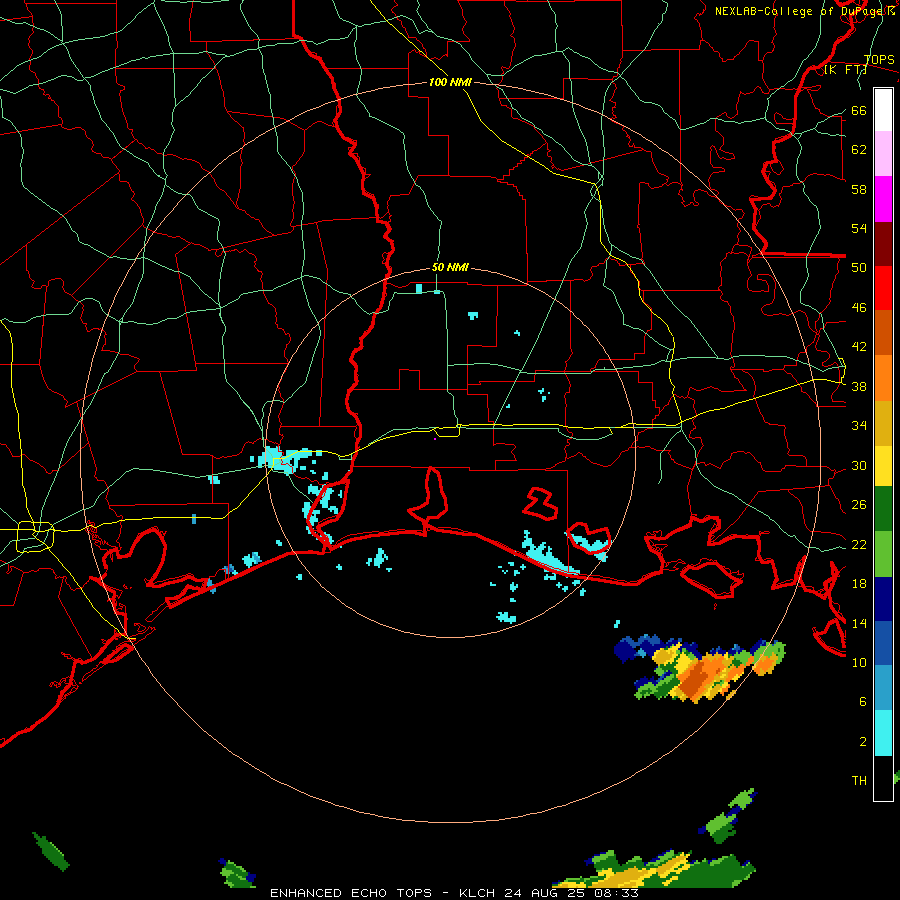Screen dimensions: 900x900
Task: Click the "TH" legend label
Action: (859, 781)
